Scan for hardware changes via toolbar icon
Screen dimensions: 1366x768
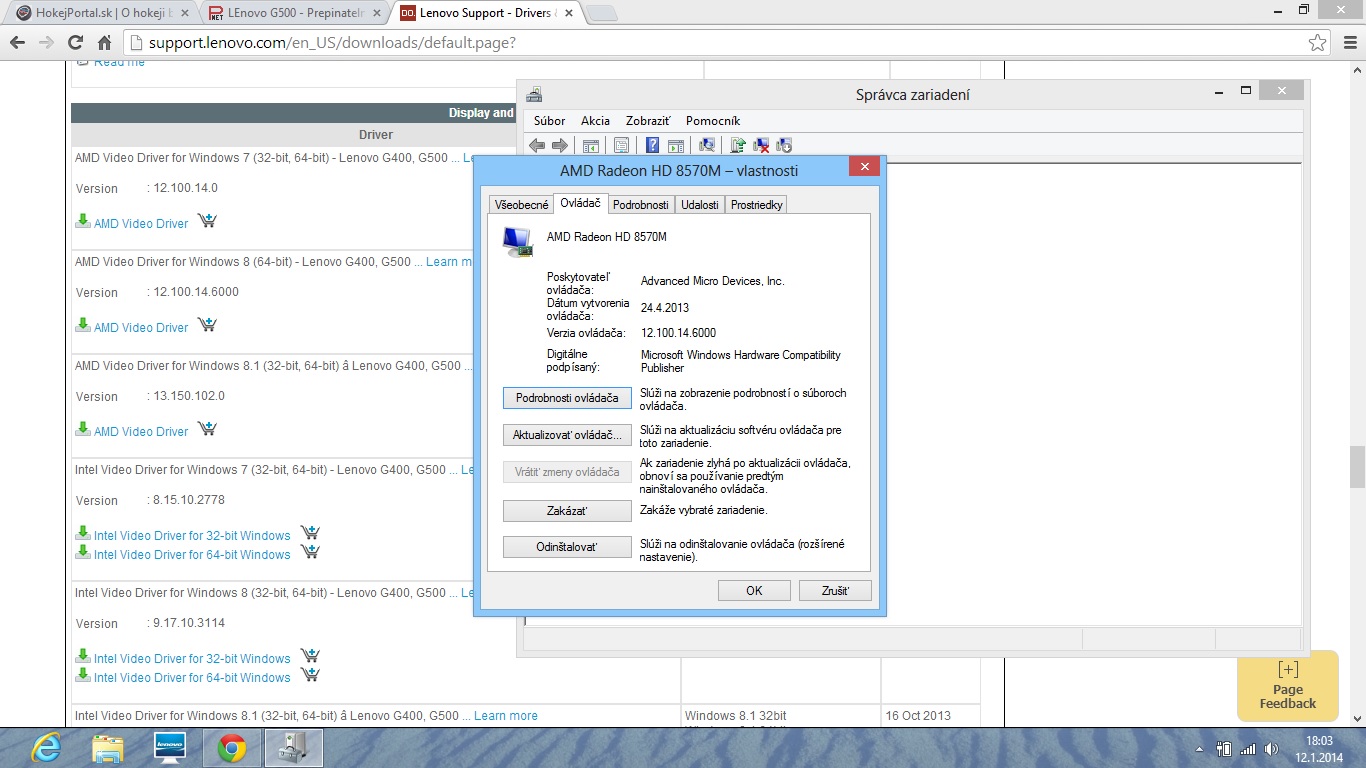click(x=707, y=145)
